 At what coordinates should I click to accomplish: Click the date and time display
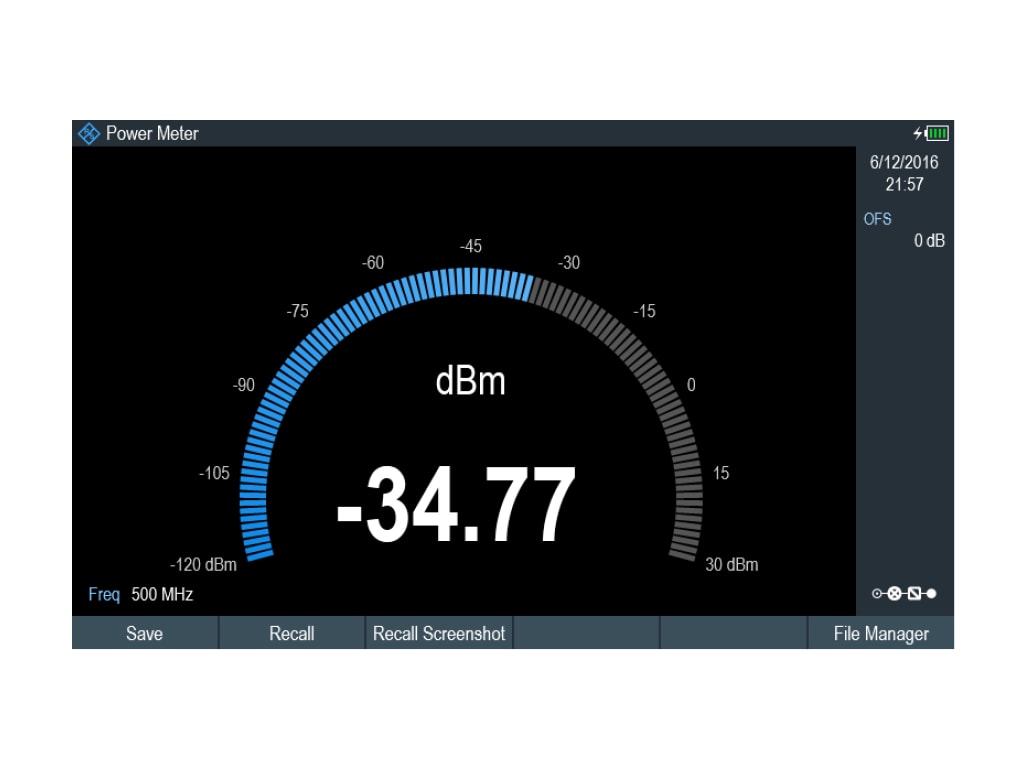click(903, 173)
